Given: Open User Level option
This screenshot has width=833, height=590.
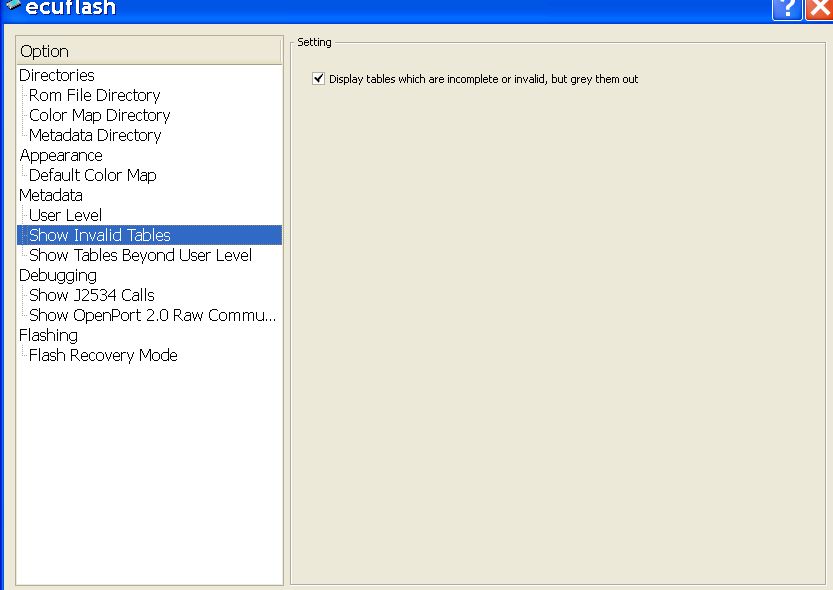Looking at the screenshot, I should (65, 215).
